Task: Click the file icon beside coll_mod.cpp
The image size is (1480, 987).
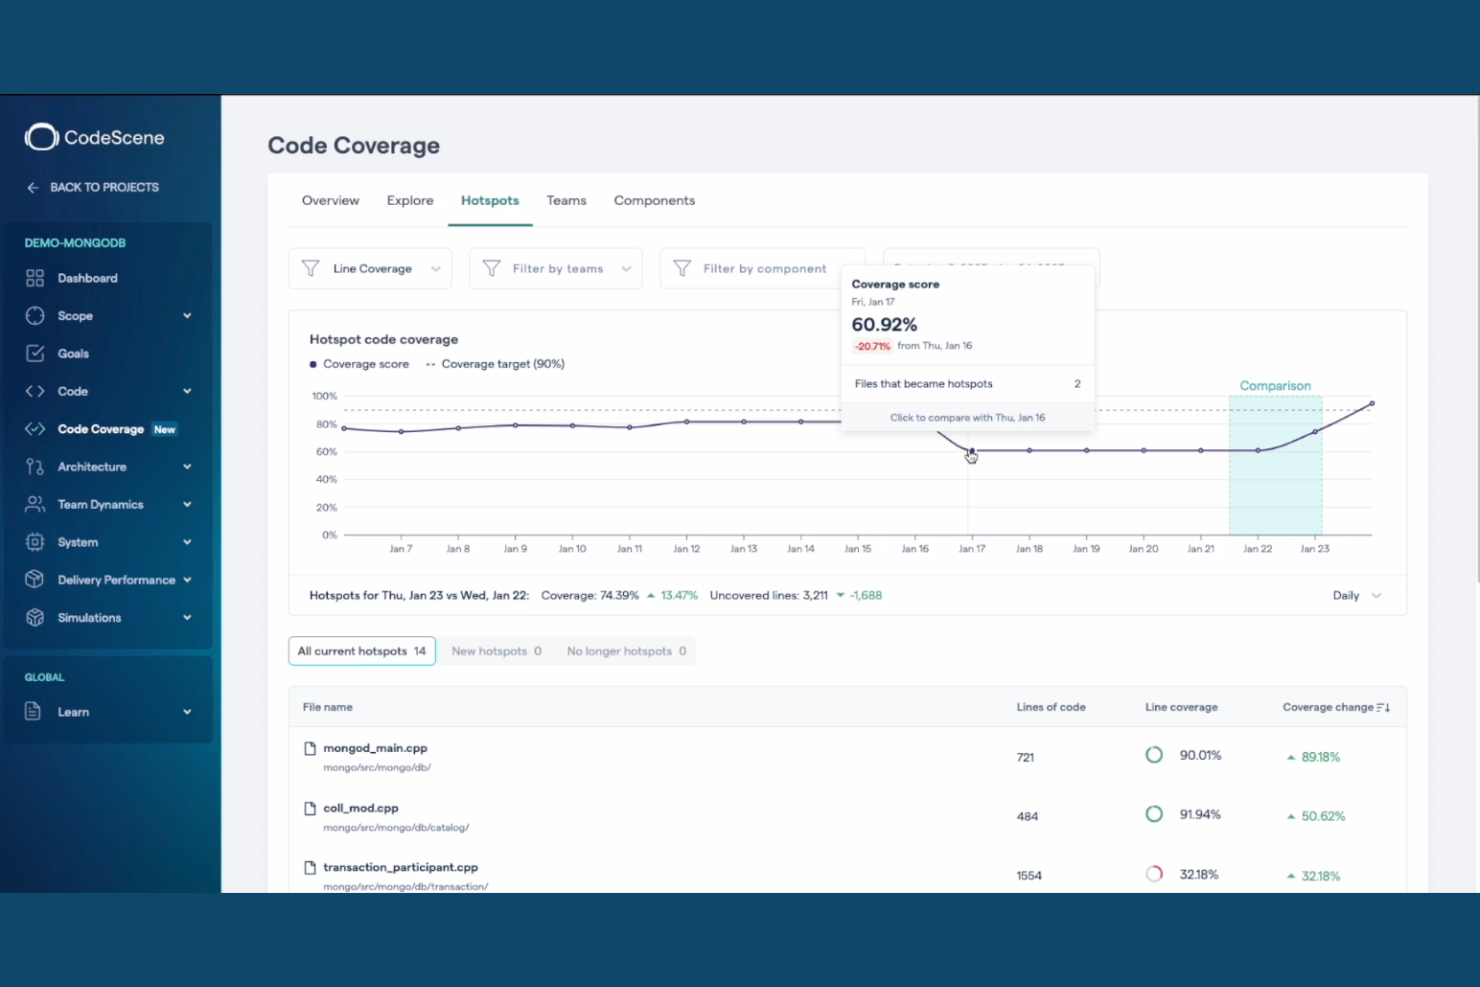Action: click(310, 808)
